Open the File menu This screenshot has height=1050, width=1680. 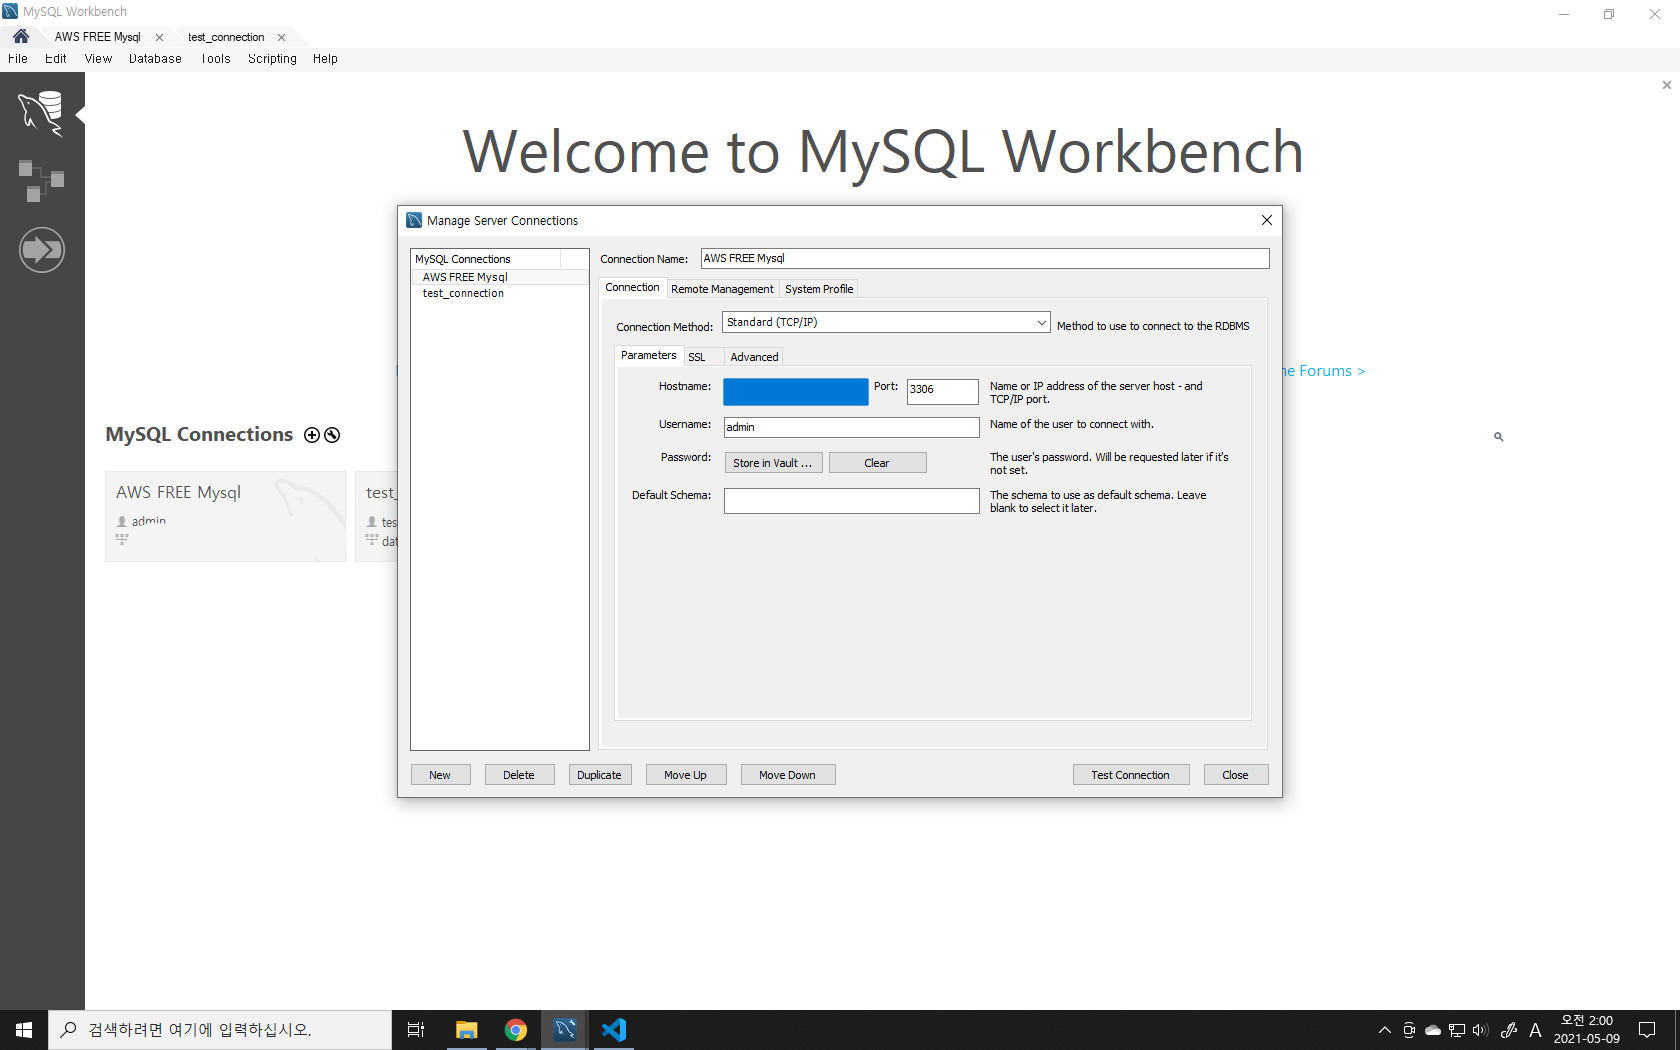pos(18,59)
